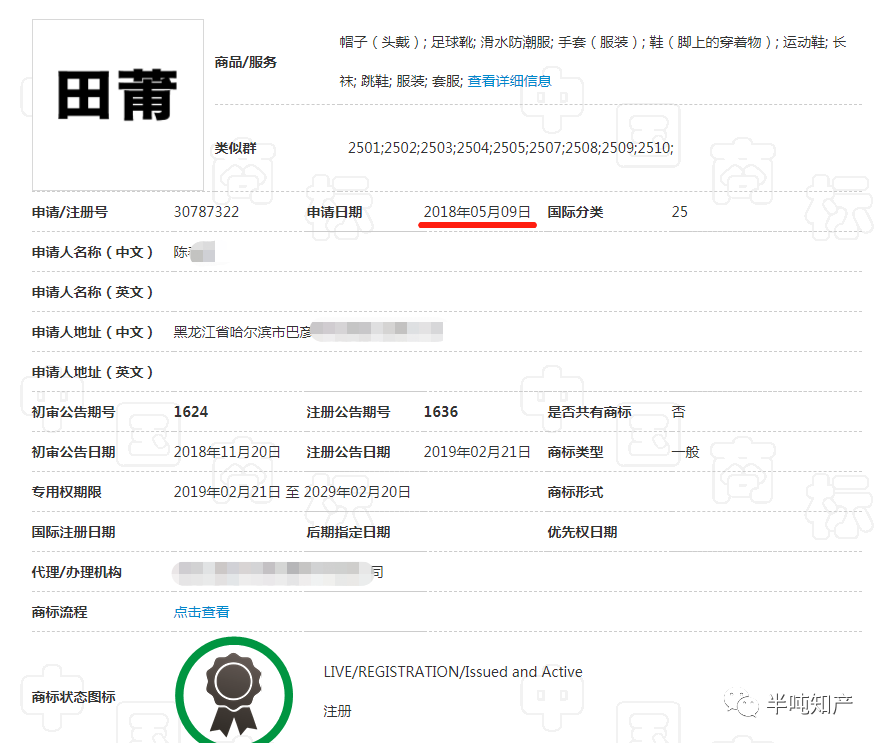Click the 半吨知产 watermark text
882x743 pixels.
click(808, 705)
